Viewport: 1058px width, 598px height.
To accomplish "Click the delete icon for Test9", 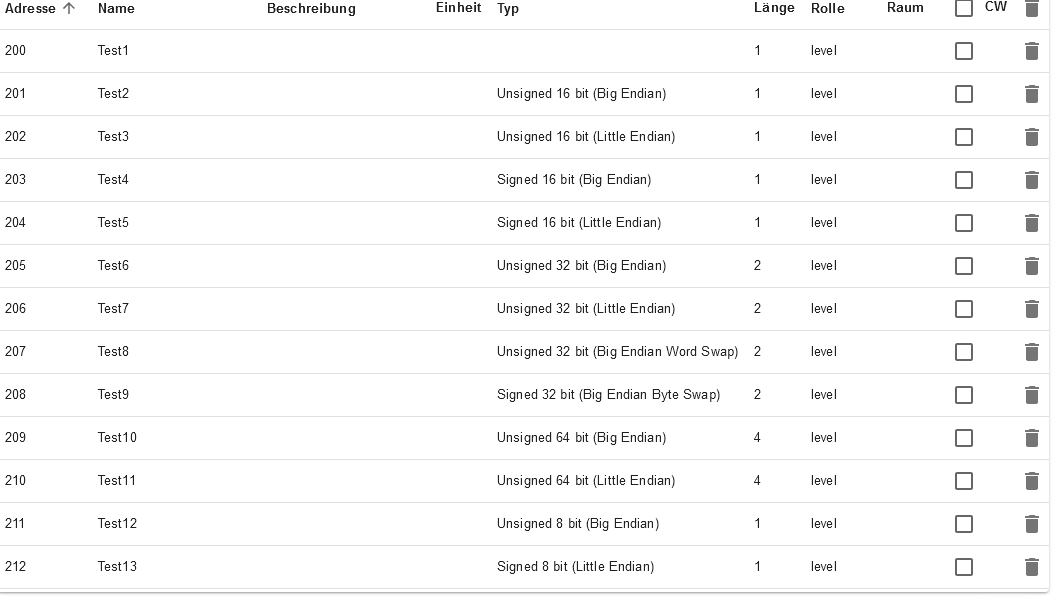I will (x=1032, y=395).
